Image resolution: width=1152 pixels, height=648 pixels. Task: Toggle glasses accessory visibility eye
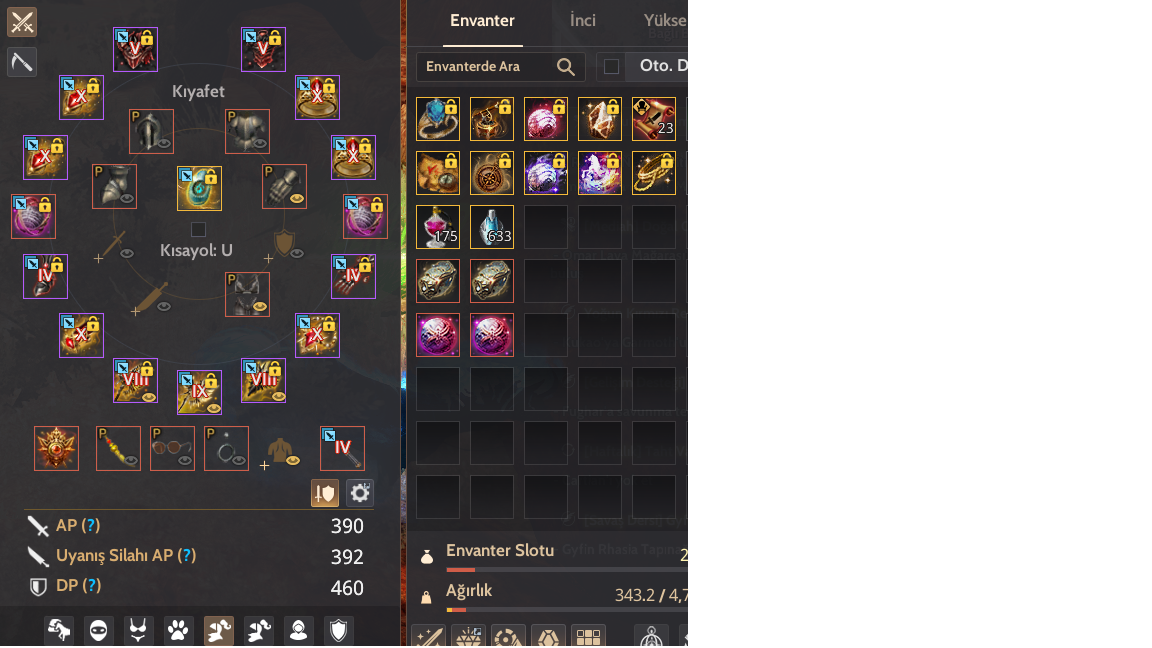click(x=185, y=460)
